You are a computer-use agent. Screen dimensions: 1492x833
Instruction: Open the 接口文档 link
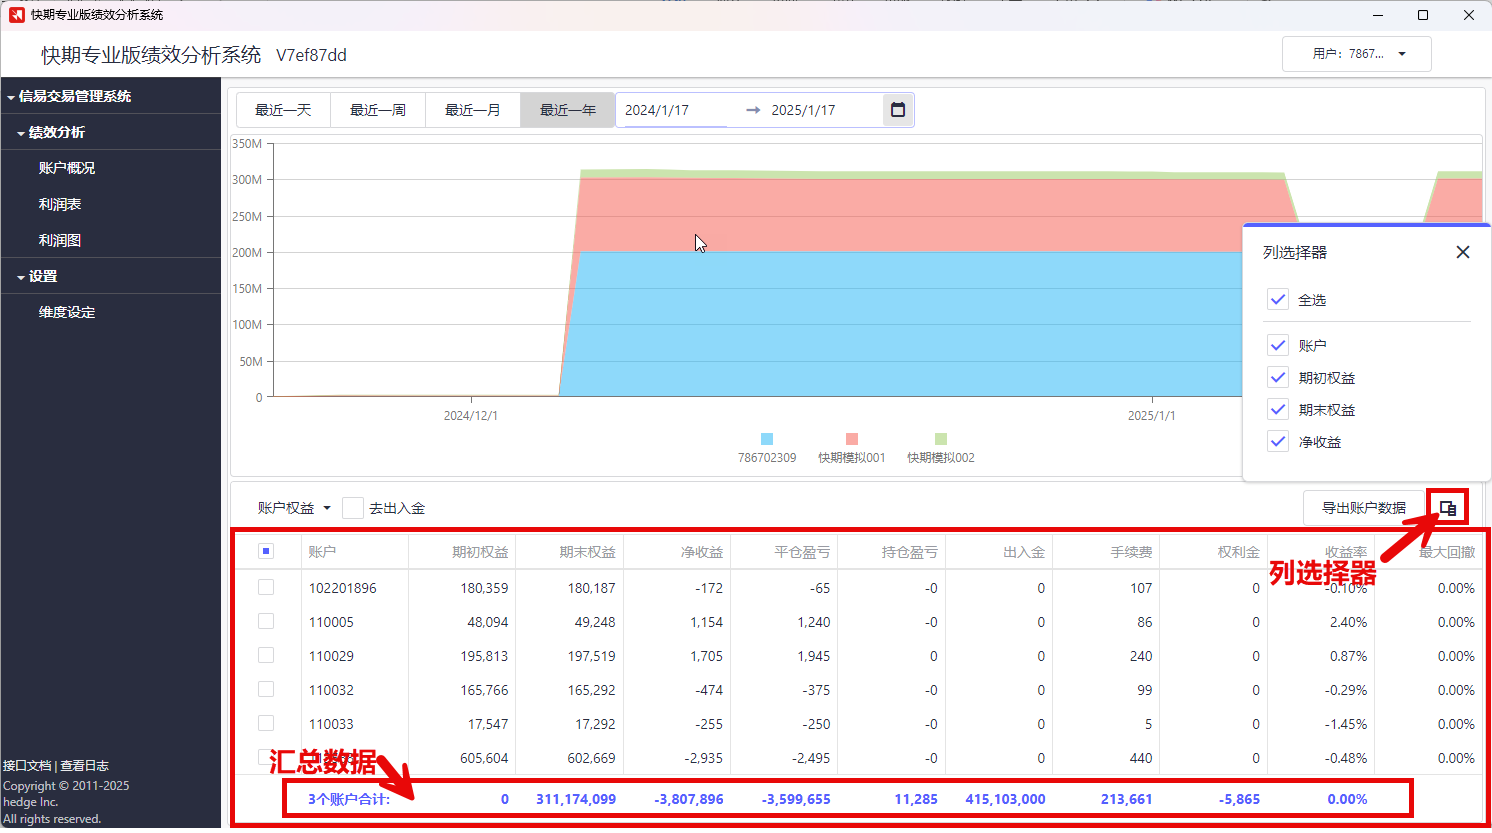(x=27, y=765)
